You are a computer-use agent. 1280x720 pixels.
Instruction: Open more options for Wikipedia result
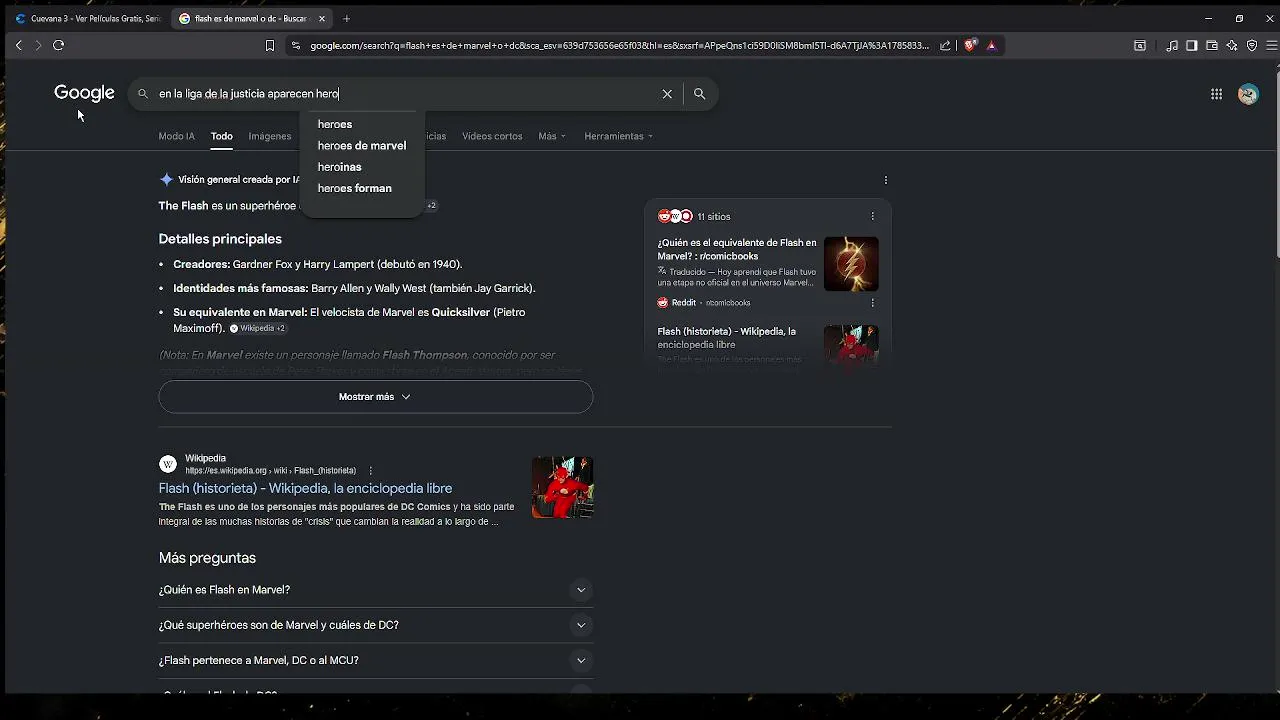point(370,471)
